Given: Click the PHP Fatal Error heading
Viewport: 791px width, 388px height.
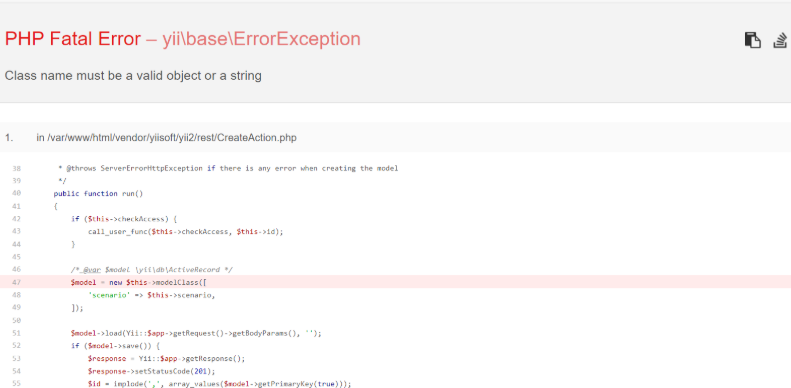Looking at the screenshot, I should point(73,39).
